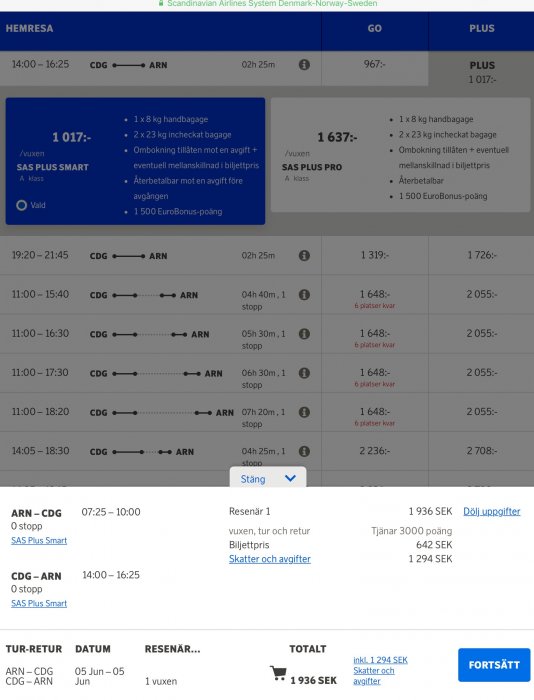
Task: Click the Fortsätt button
Action: pyautogui.click(x=494, y=665)
